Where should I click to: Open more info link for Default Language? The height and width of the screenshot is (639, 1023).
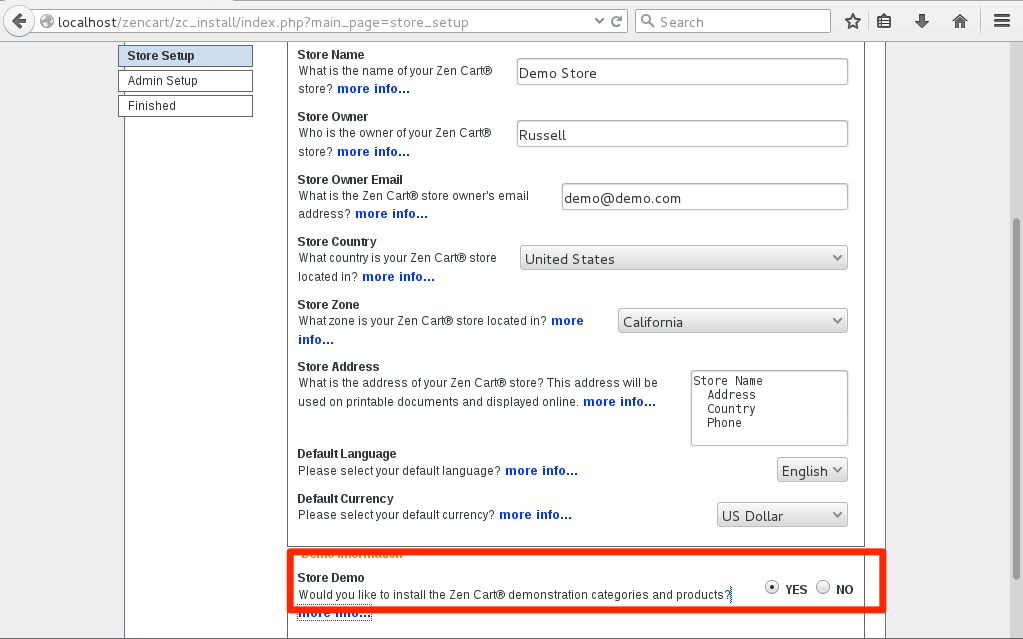pos(542,471)
